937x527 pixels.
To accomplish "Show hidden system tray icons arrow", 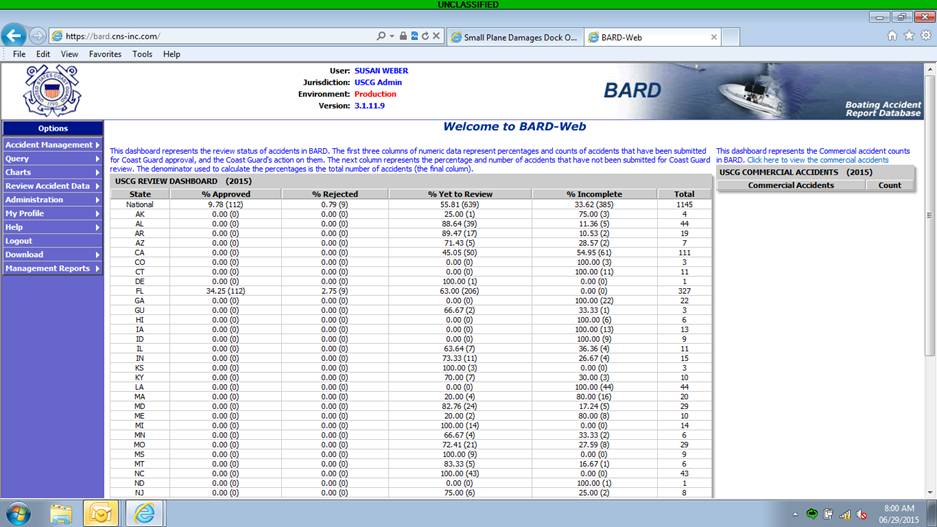I will (792, 514).
